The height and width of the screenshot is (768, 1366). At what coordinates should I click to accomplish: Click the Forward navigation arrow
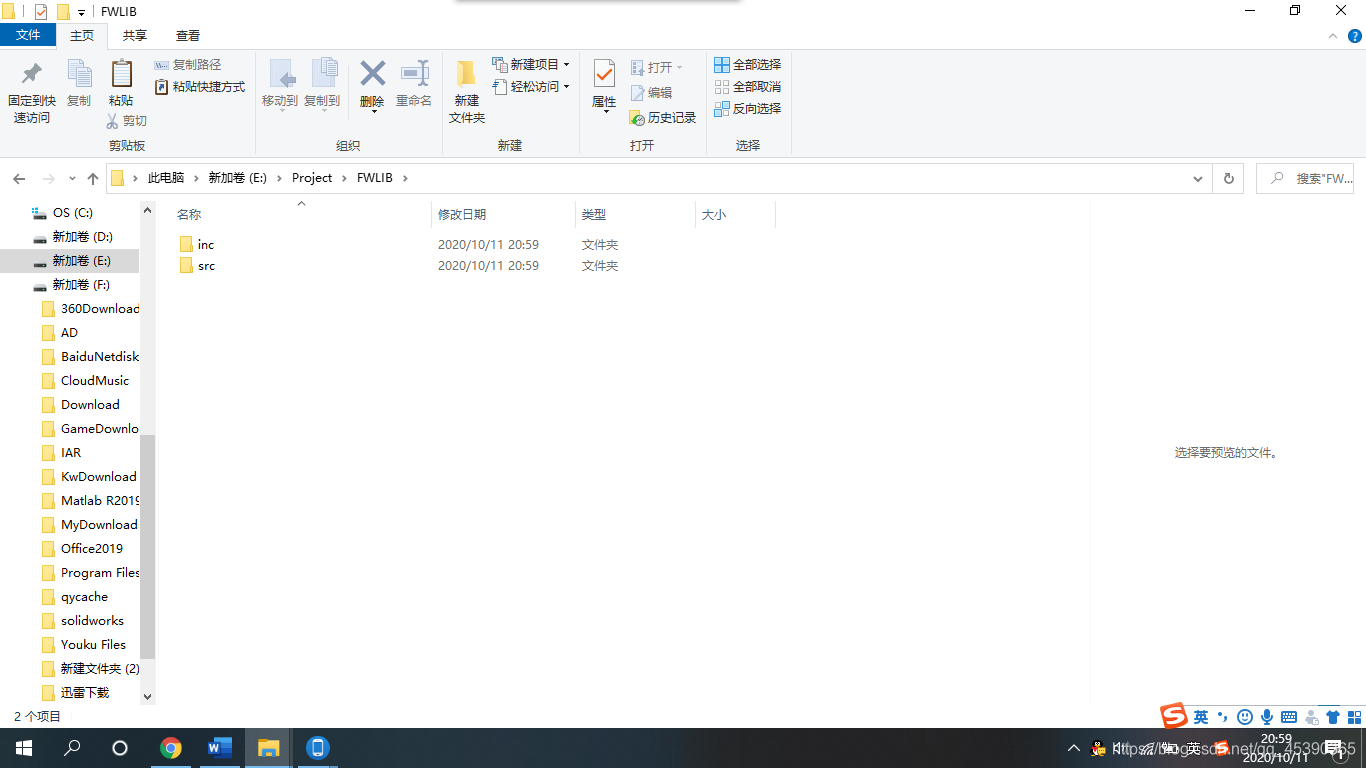pyautogui.click(x=48, y=178)
